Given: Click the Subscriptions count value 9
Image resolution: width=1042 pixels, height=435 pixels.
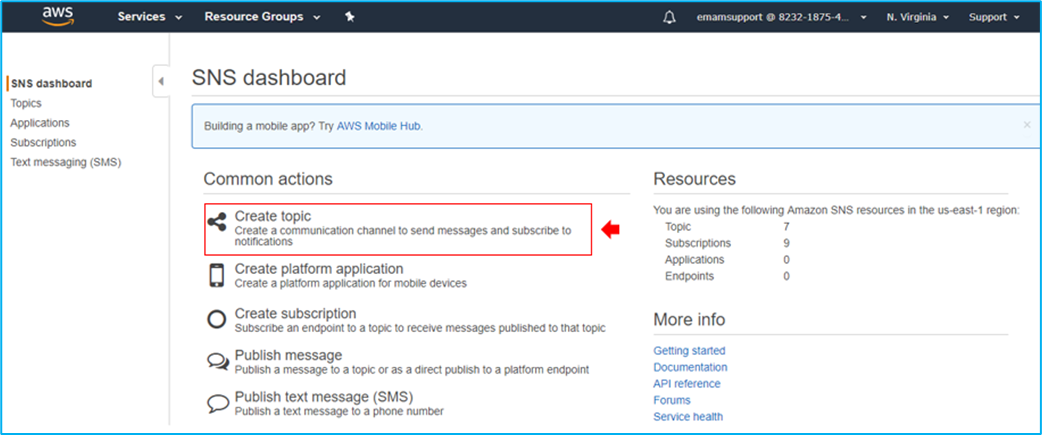Looking at the screenshot, I should pos(787,243).
